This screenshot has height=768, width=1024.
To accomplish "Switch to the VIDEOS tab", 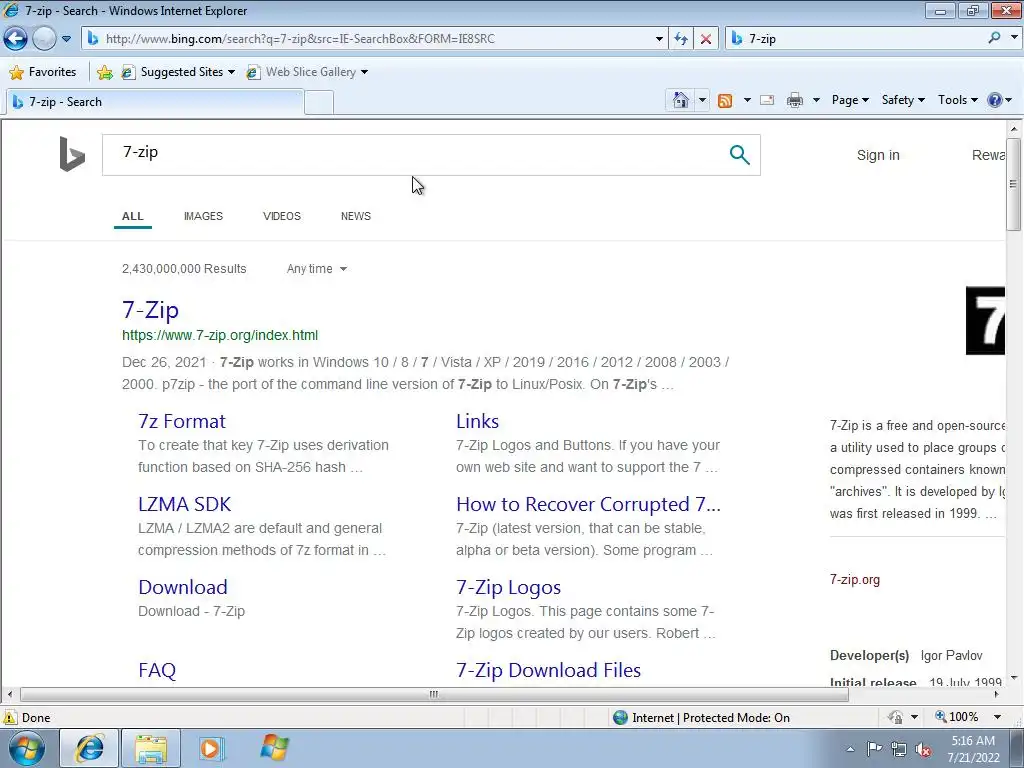I will [281, 216].
